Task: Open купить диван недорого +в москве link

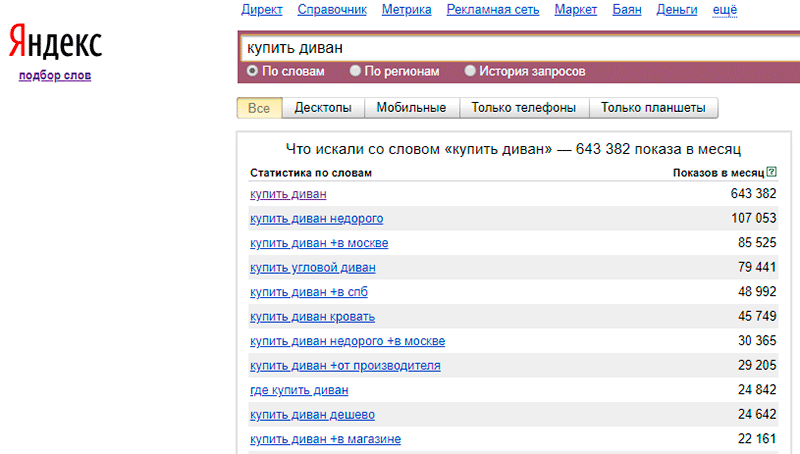Action: point(347,341)
